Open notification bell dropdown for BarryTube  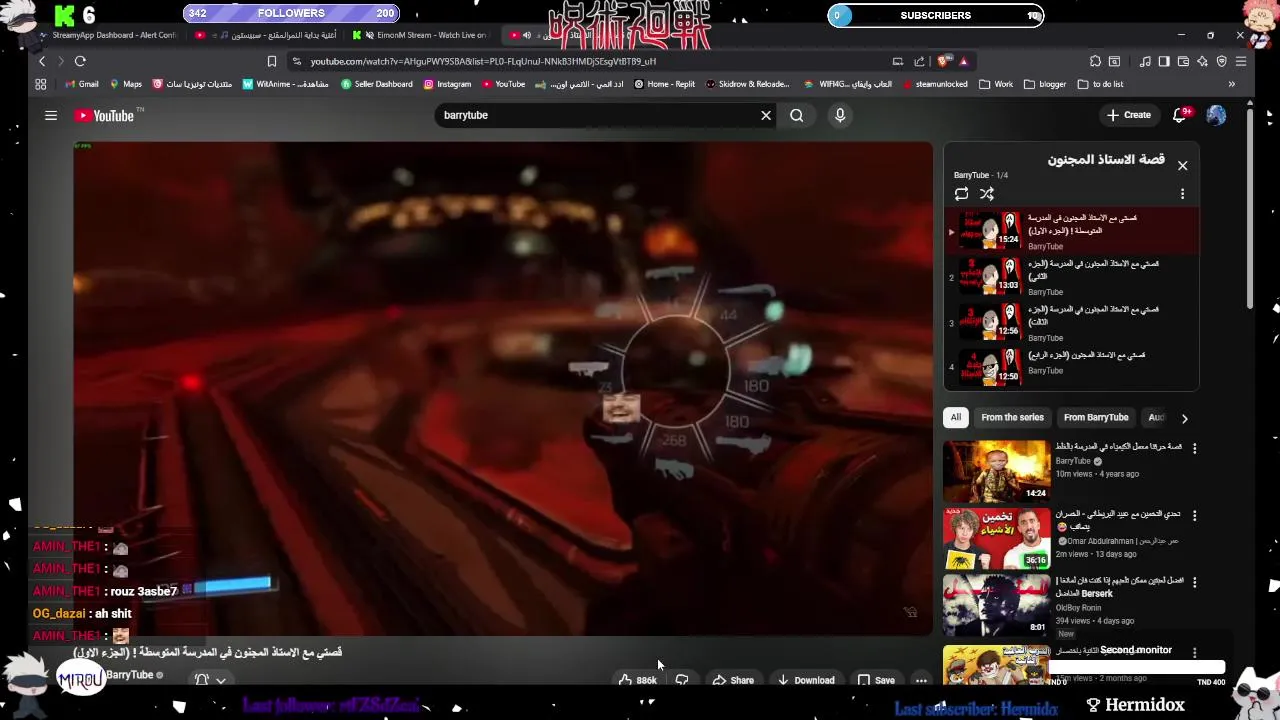tap(210, 679)
